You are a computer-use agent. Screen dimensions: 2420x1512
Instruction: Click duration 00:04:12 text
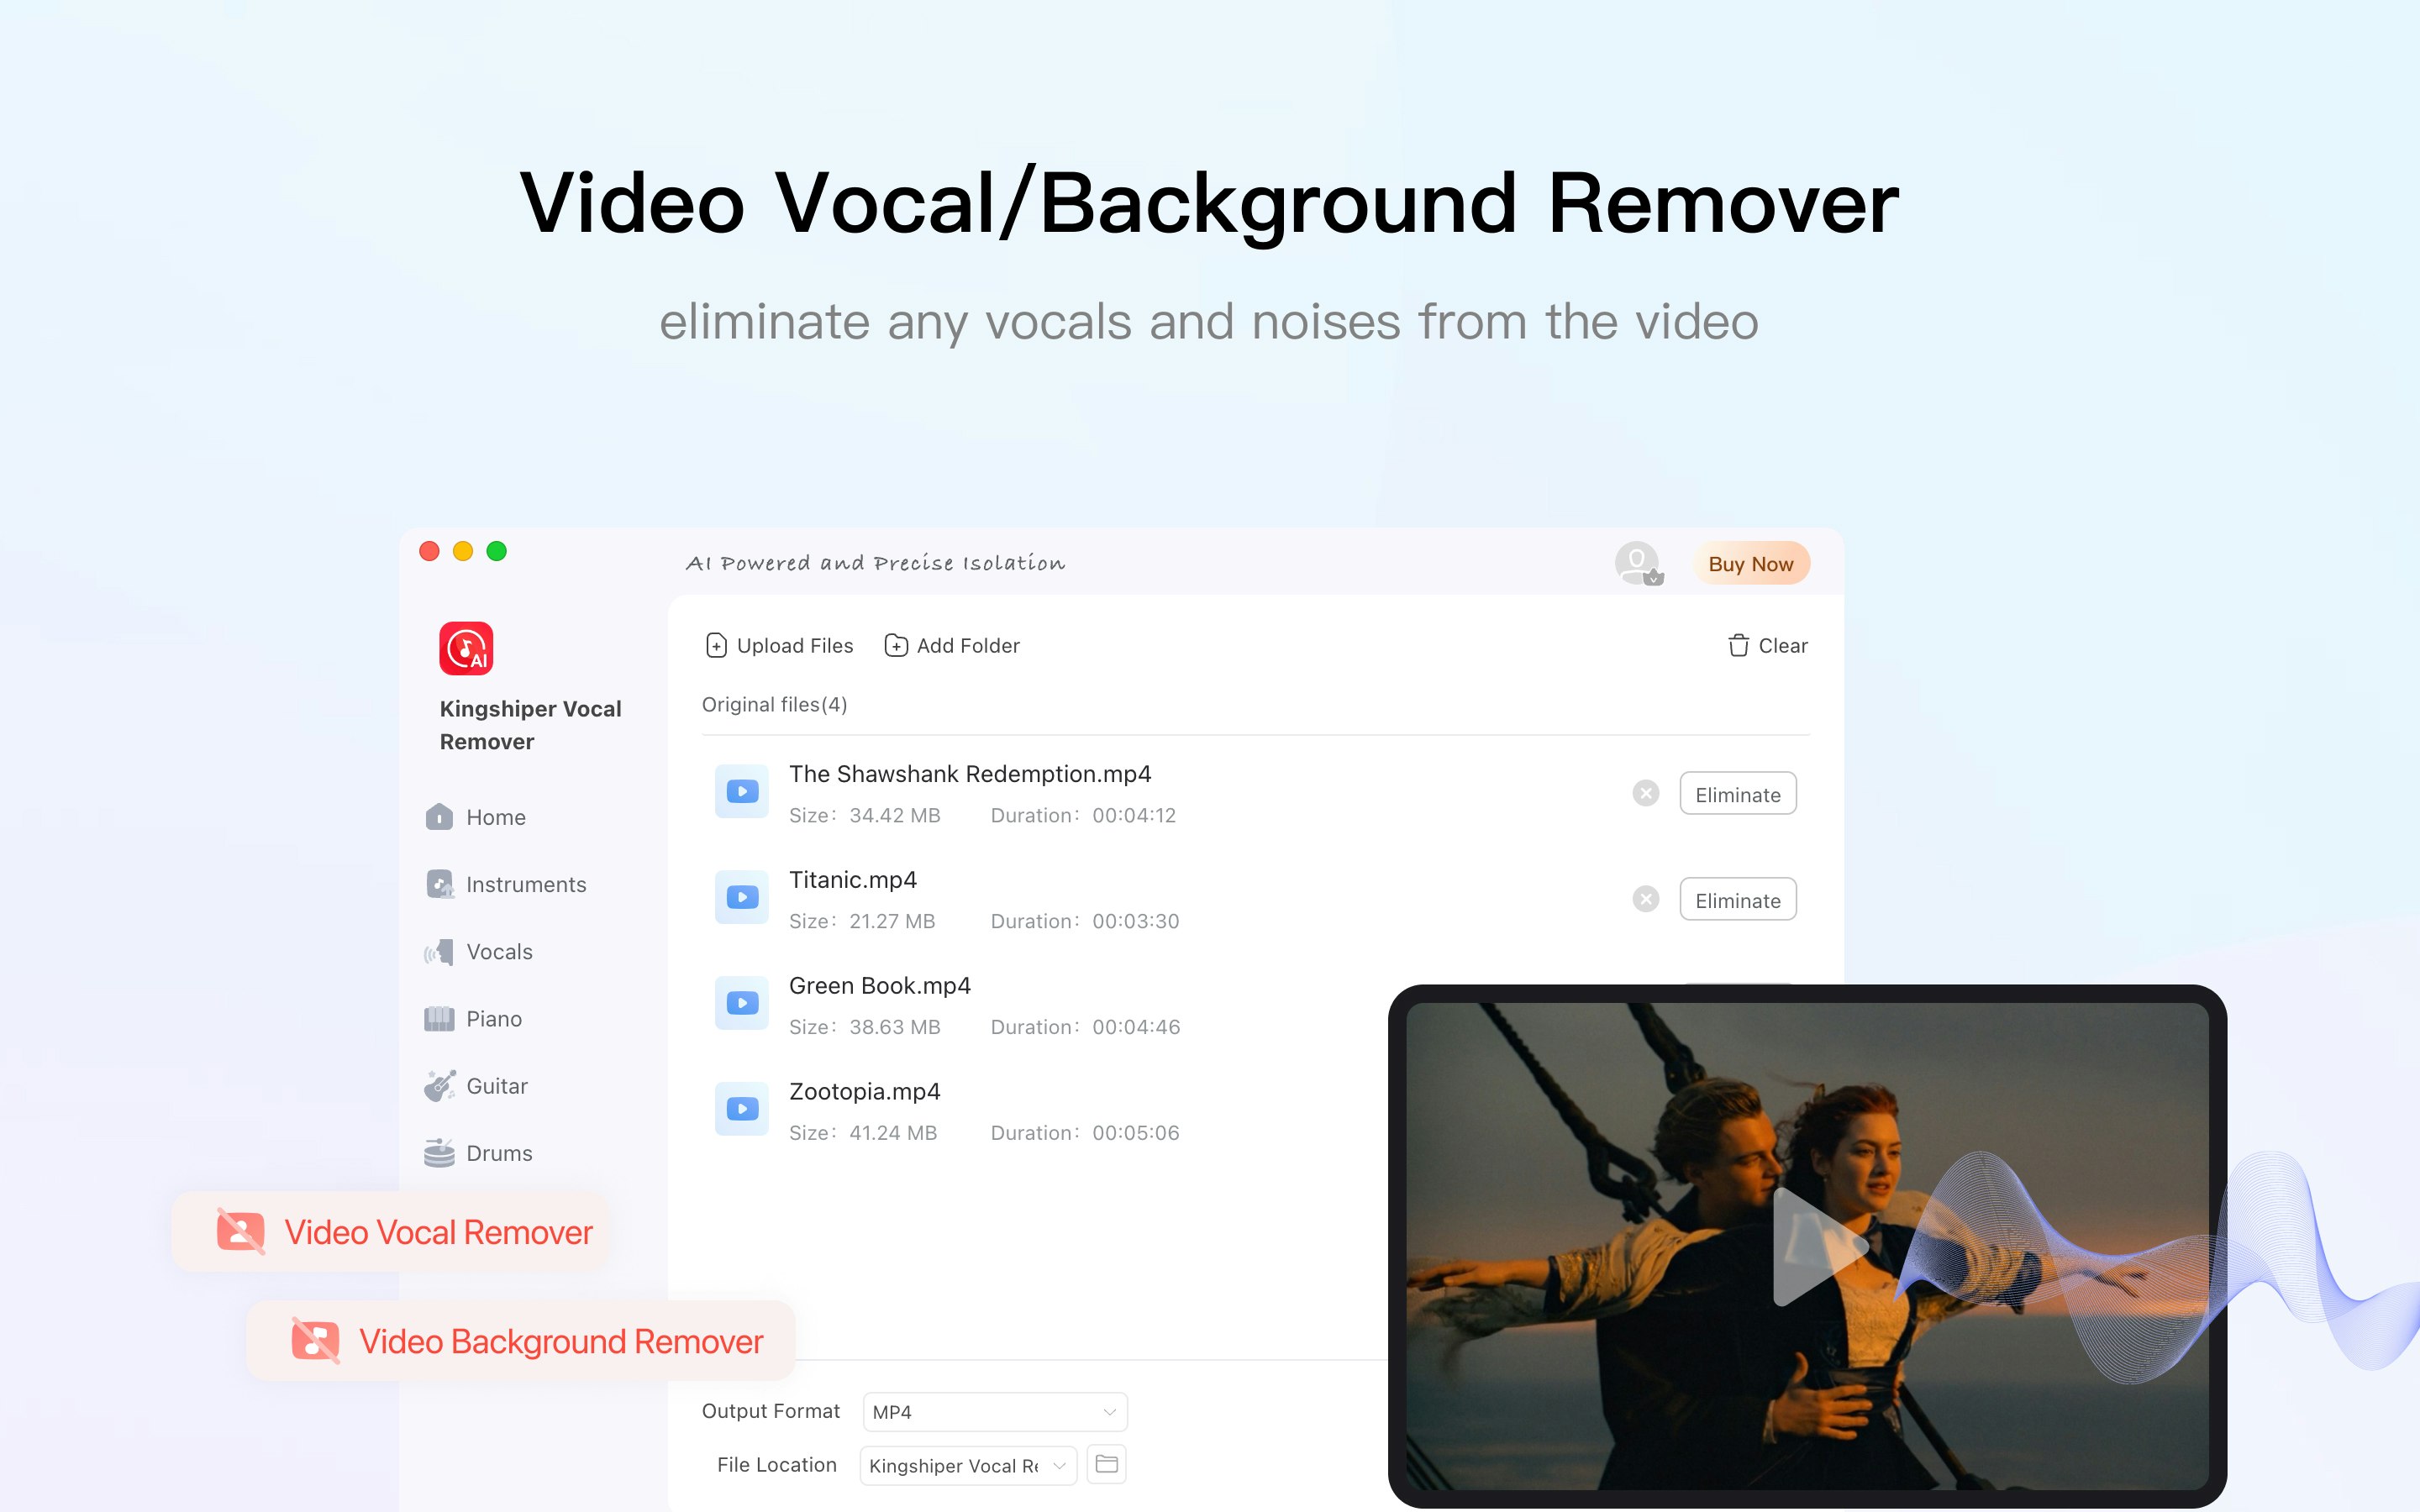pyautogui.click(x=1134, y=815)
